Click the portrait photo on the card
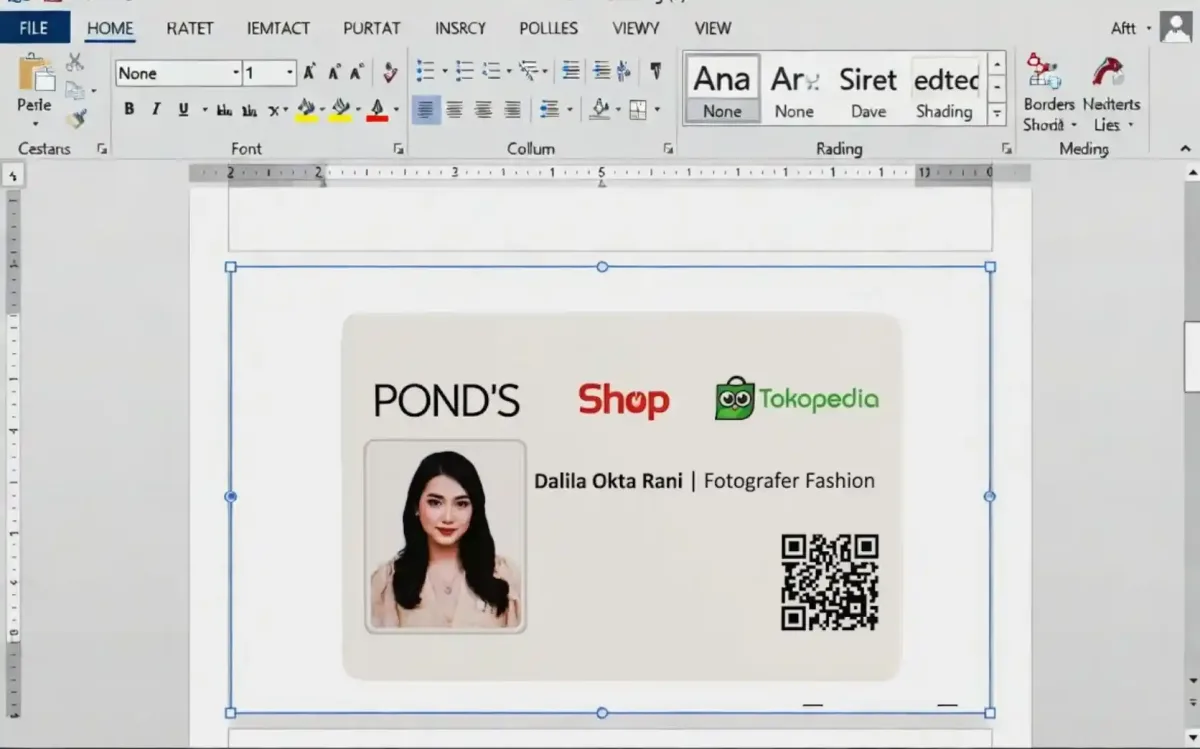Image resolution: width=1200 pixels, height=749 pixels. click(x=445, y=536)
